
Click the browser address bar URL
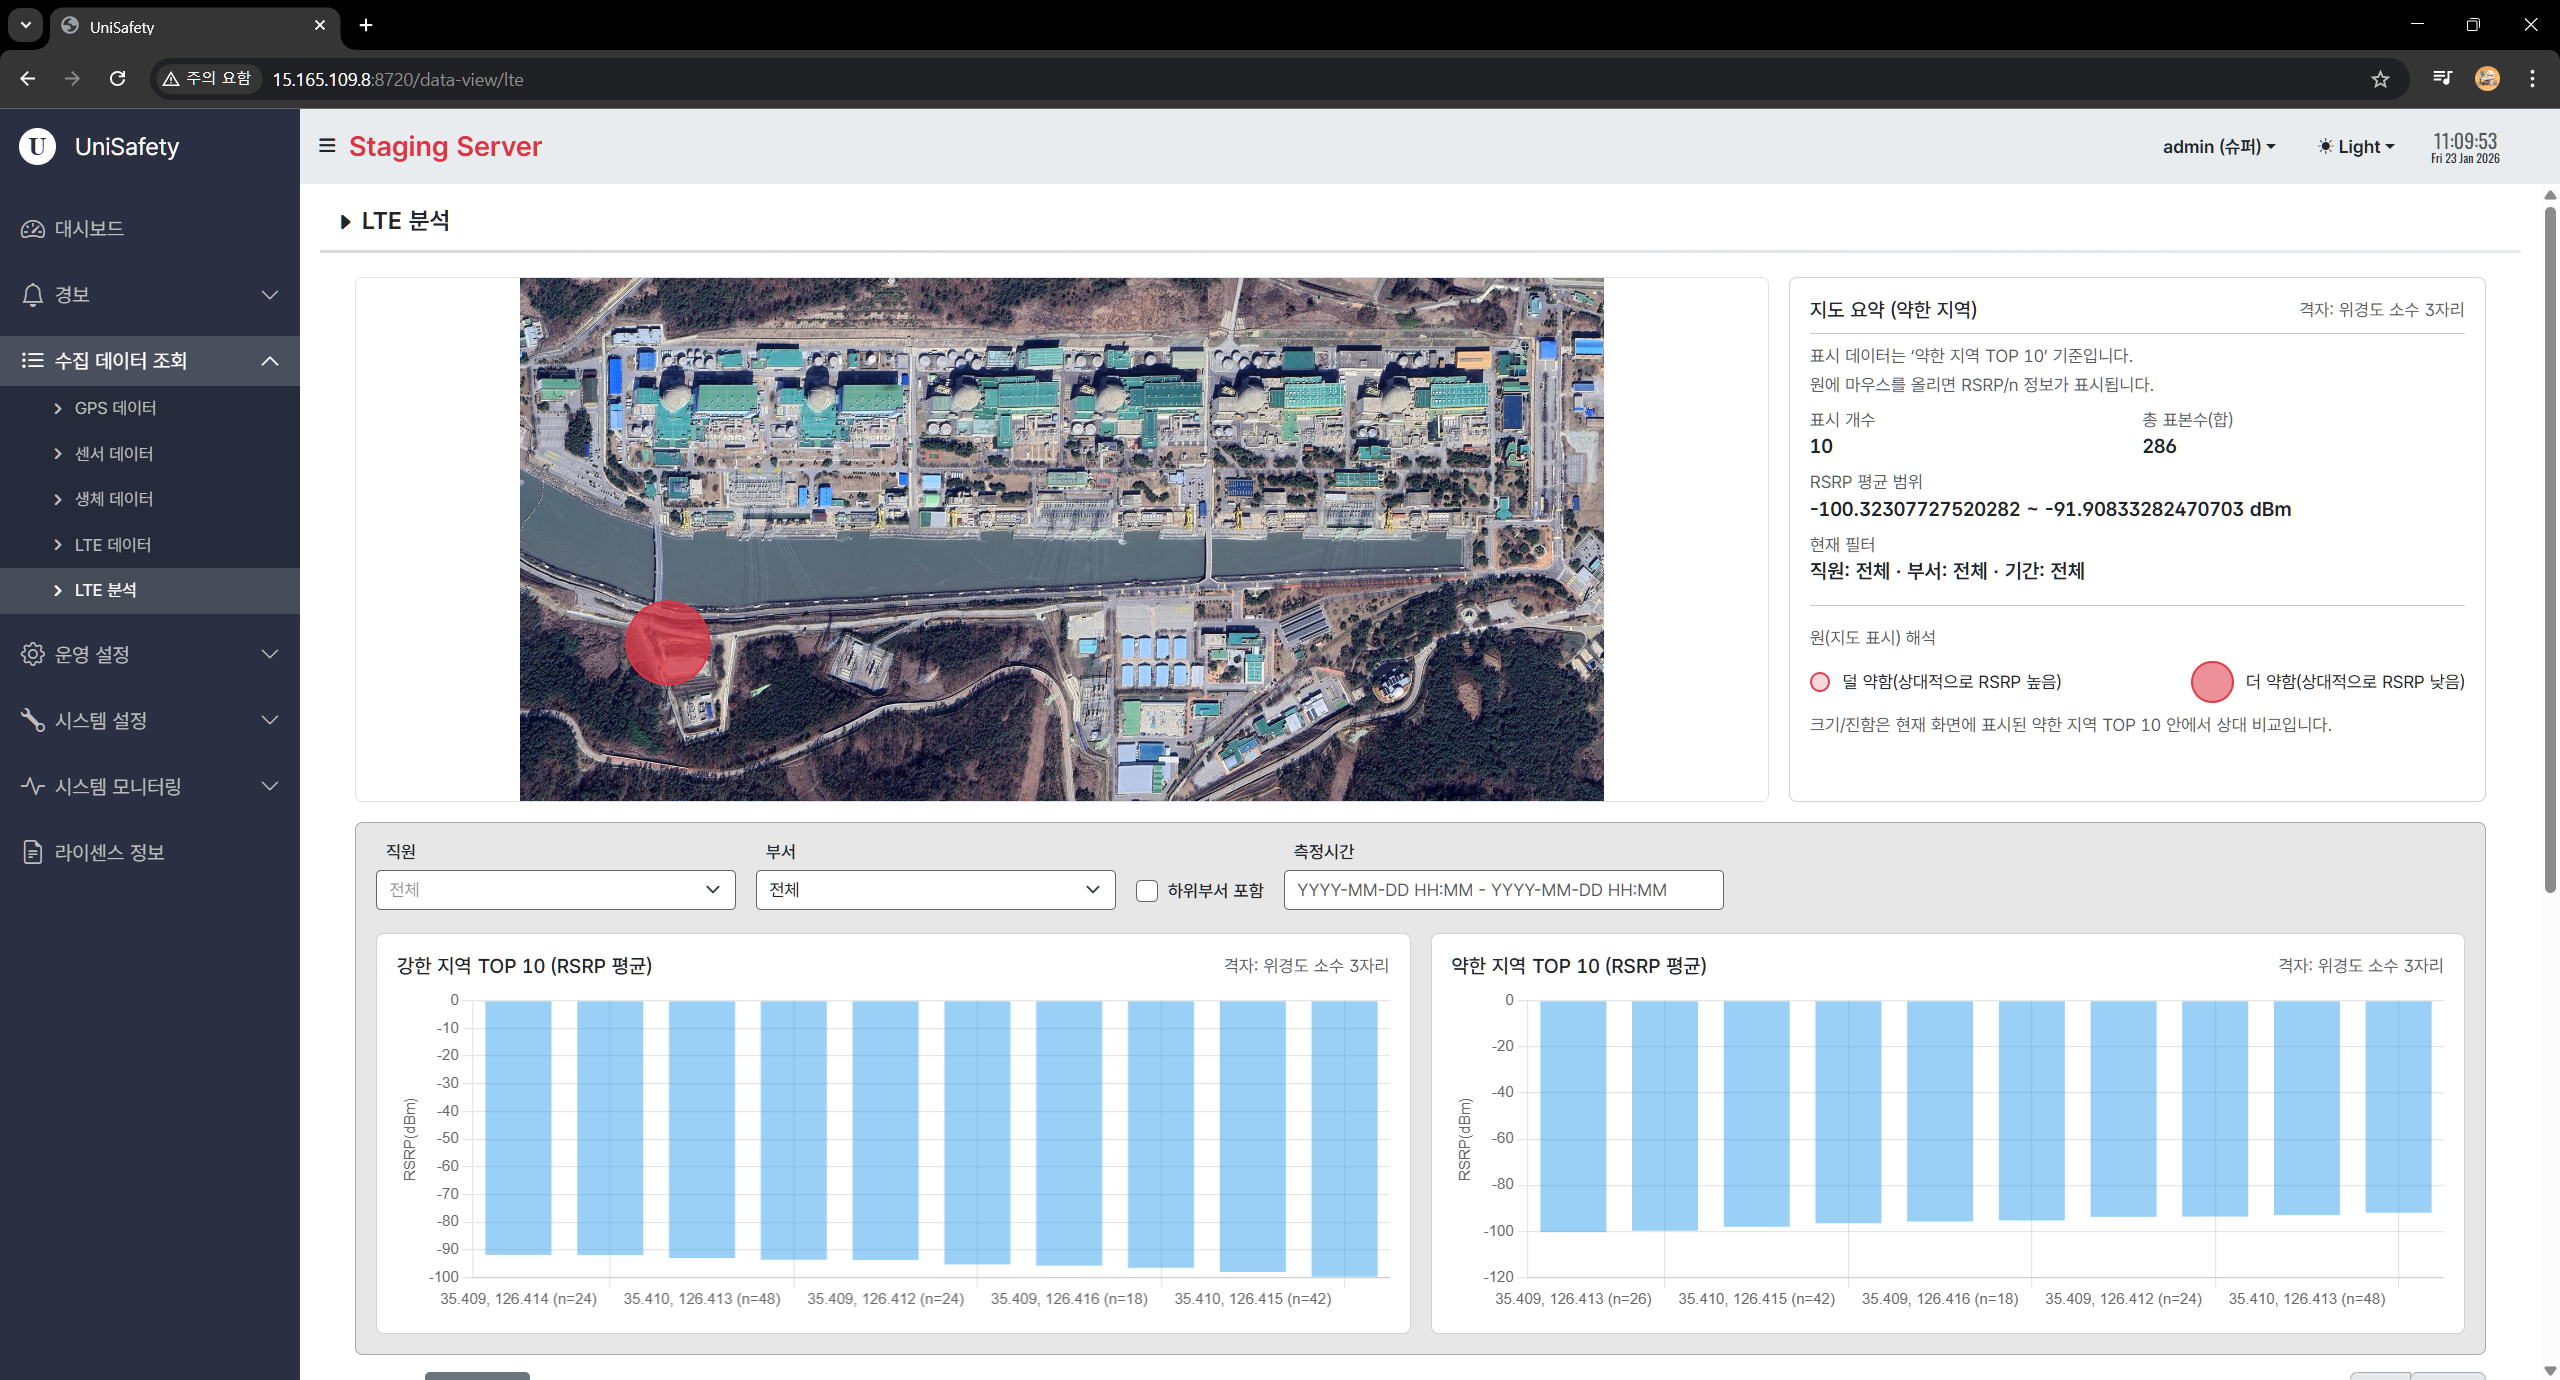click(398, 79)
